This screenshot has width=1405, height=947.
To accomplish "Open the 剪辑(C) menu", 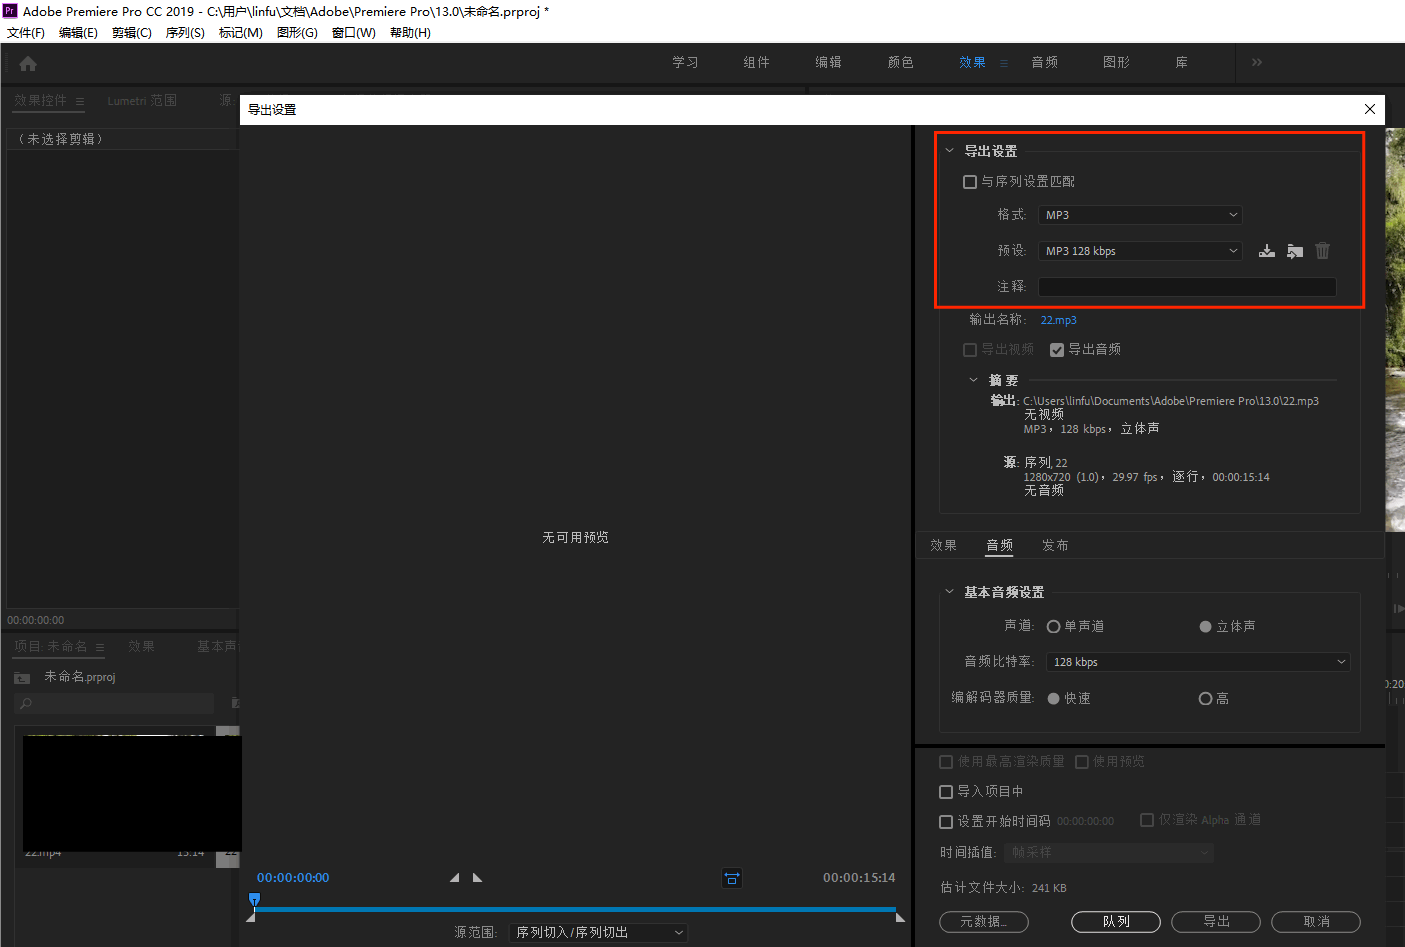I will 132,33.
